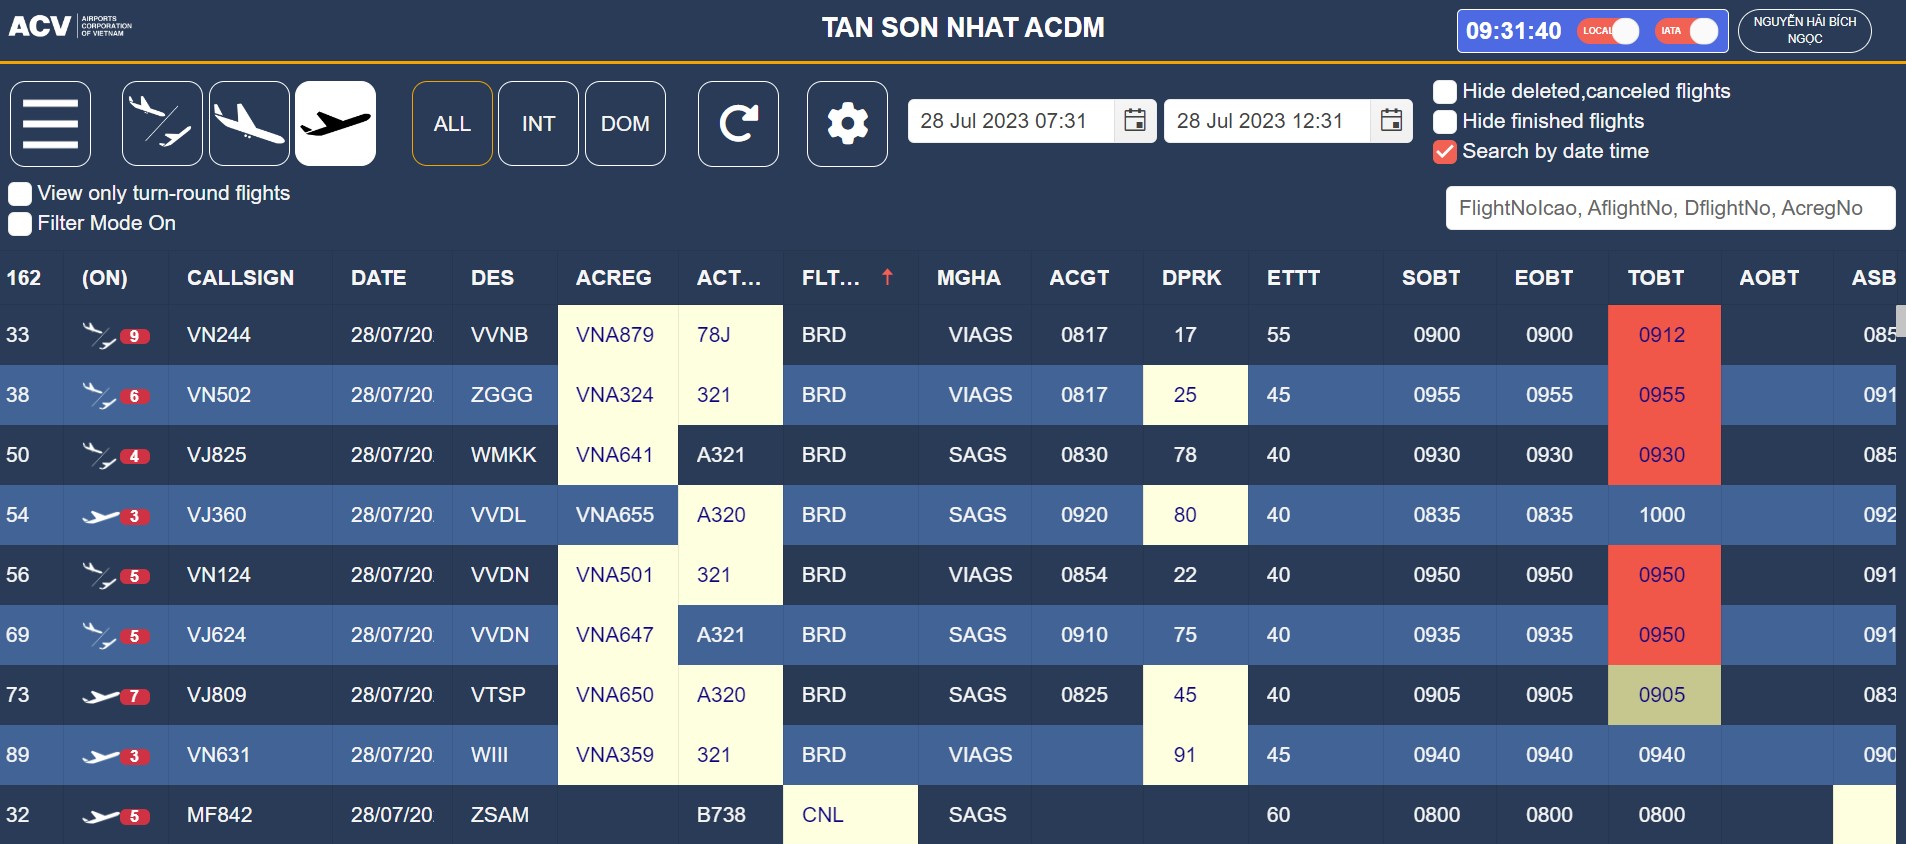The image size is (1906, 844).
Task: Toggle the IATA code switch
Action: click(x=1688, y=31)
